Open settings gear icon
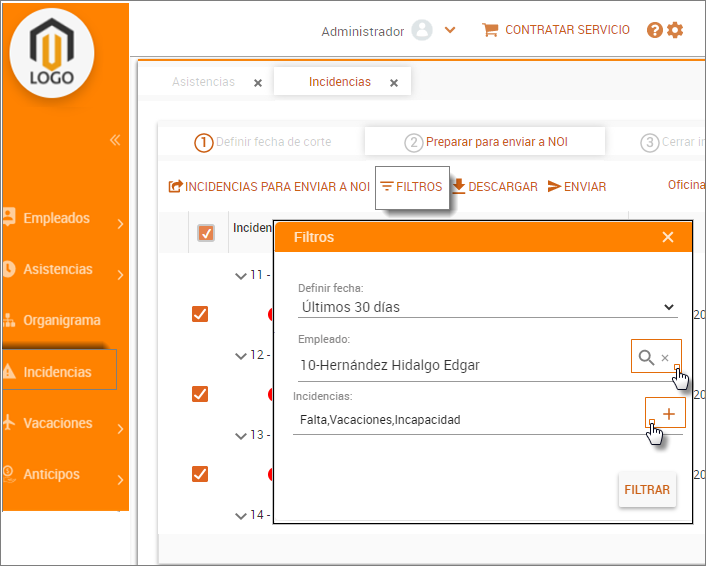 click(675, 30)
